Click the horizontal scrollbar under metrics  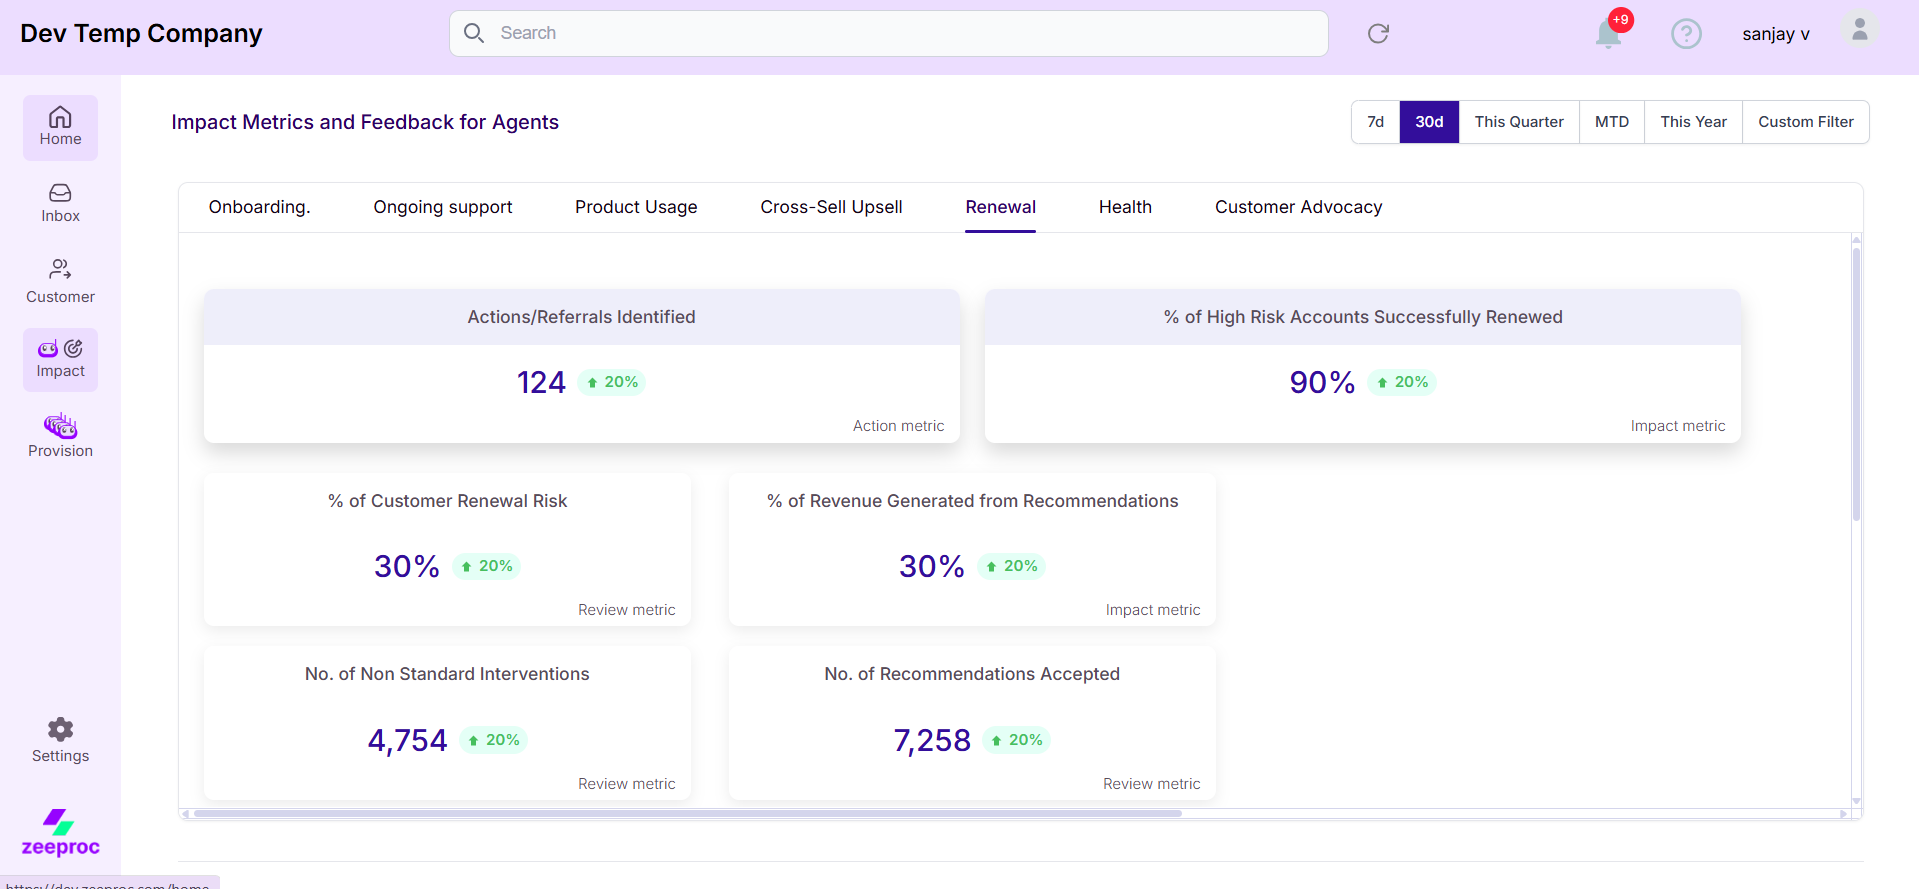(687, 814)
